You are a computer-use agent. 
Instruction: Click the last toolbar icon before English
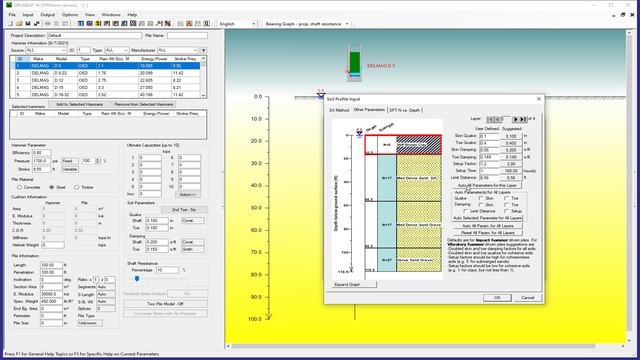pos(207,24)
